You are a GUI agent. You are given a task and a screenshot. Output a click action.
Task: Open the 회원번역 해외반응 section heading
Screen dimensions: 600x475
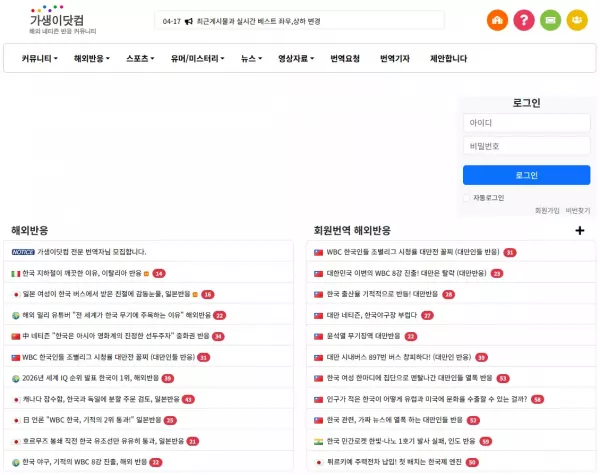click(352, 230)
